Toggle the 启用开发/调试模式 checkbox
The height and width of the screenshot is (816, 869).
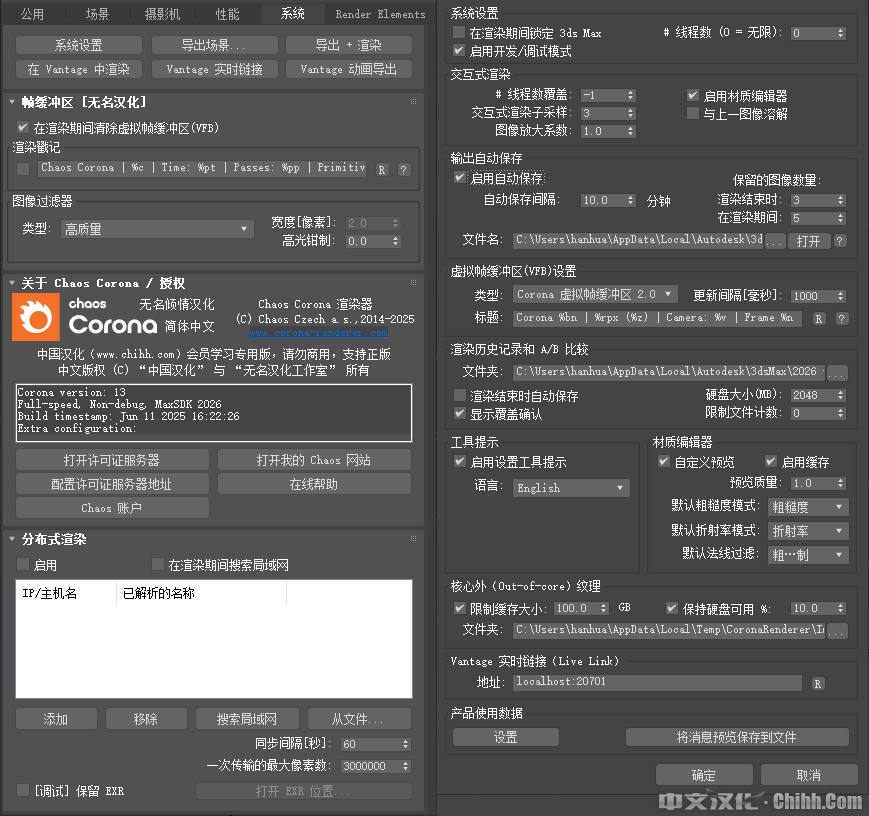pos(456,49)
